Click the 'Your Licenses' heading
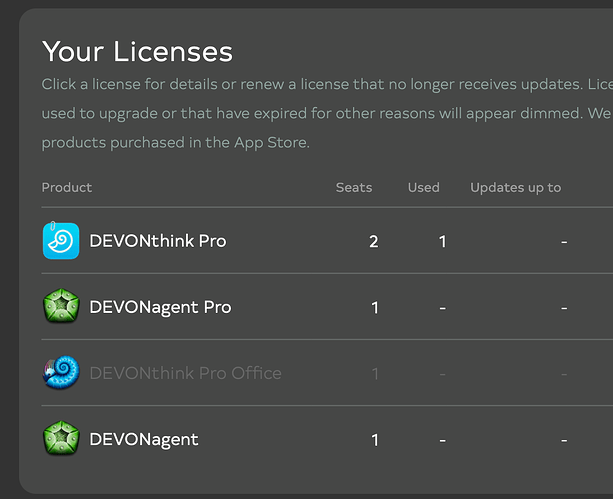 pyautogui.click(x=137, y=52)
